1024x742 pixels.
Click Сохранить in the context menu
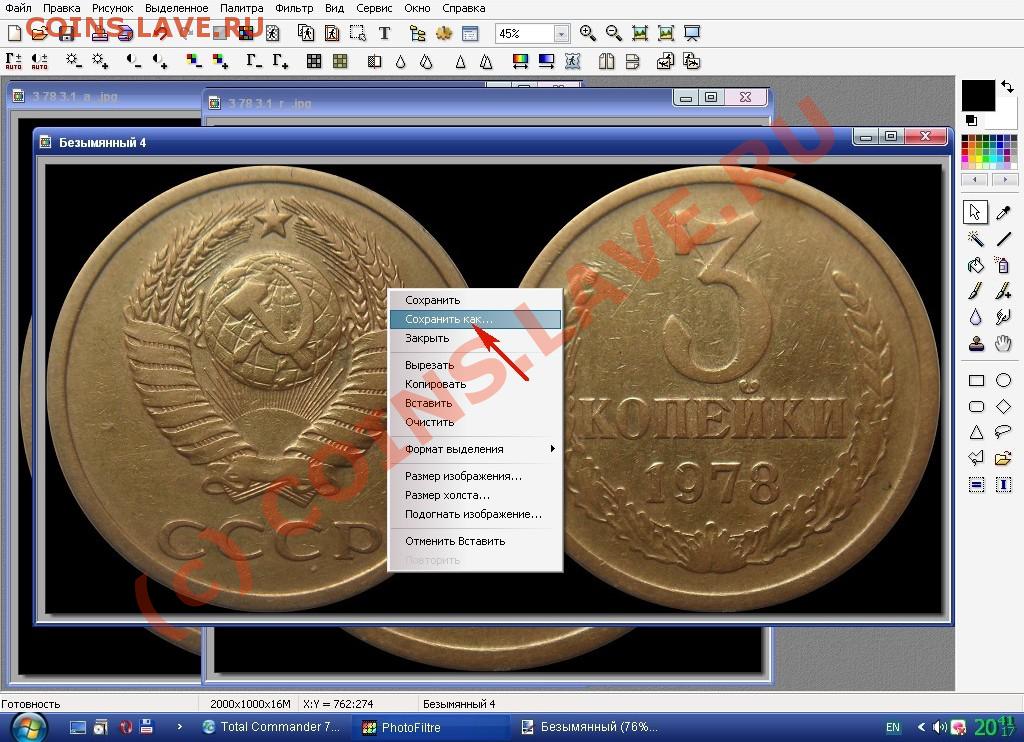click(x=475, y=300)
